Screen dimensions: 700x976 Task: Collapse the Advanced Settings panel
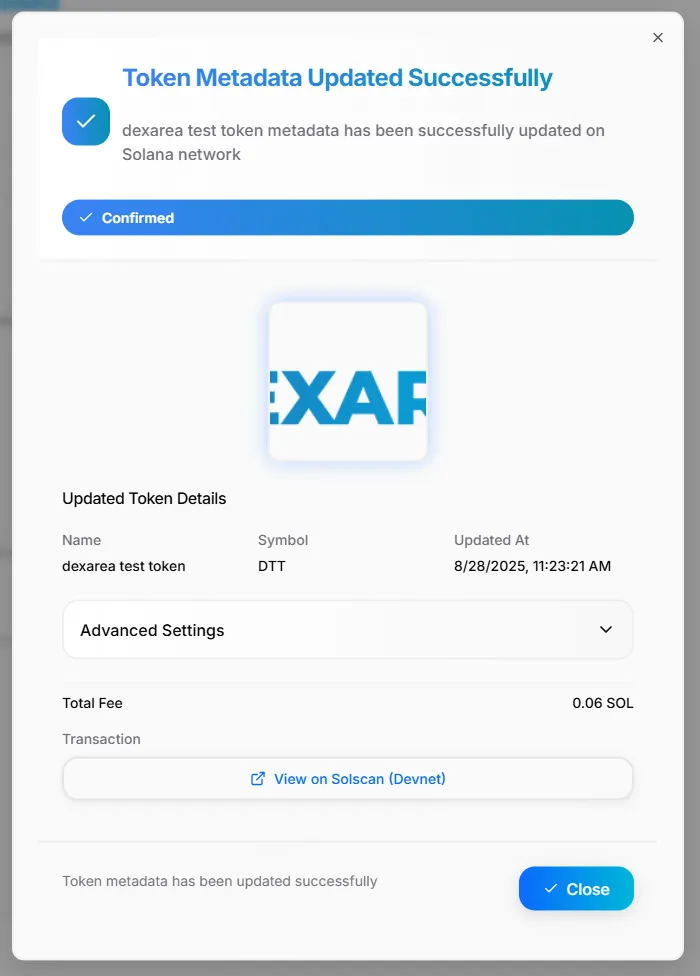click(x=347, y=630)
